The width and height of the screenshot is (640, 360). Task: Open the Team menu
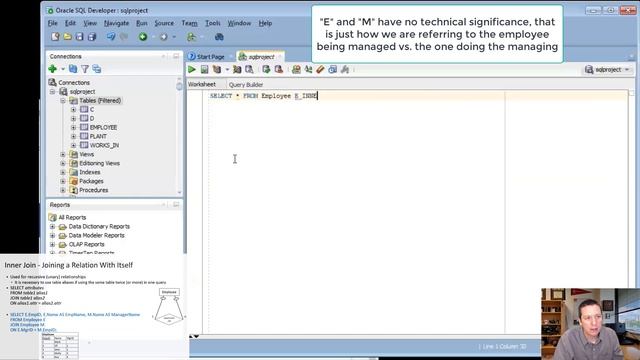click(189, 23)
